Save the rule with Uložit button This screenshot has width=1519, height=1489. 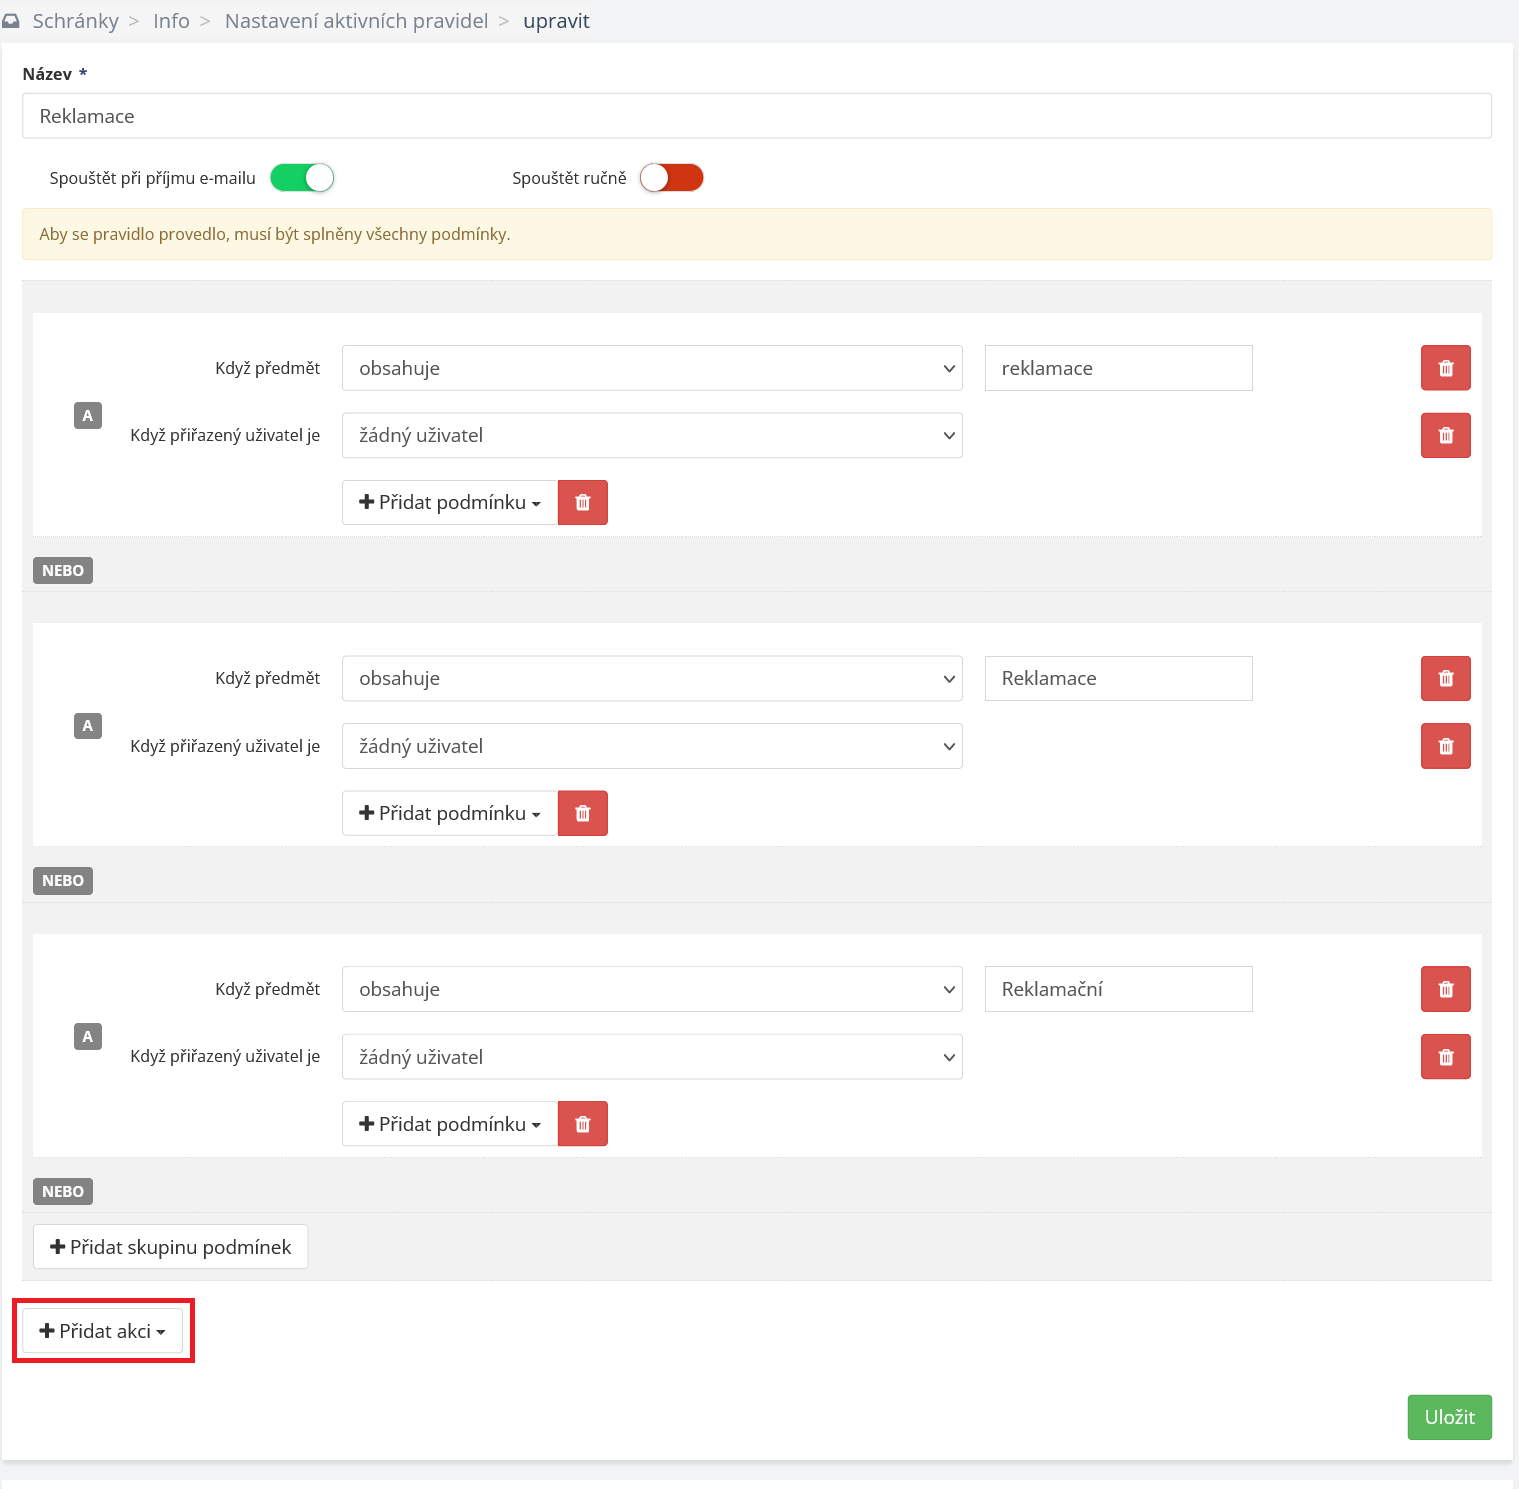point(1449,1417)
